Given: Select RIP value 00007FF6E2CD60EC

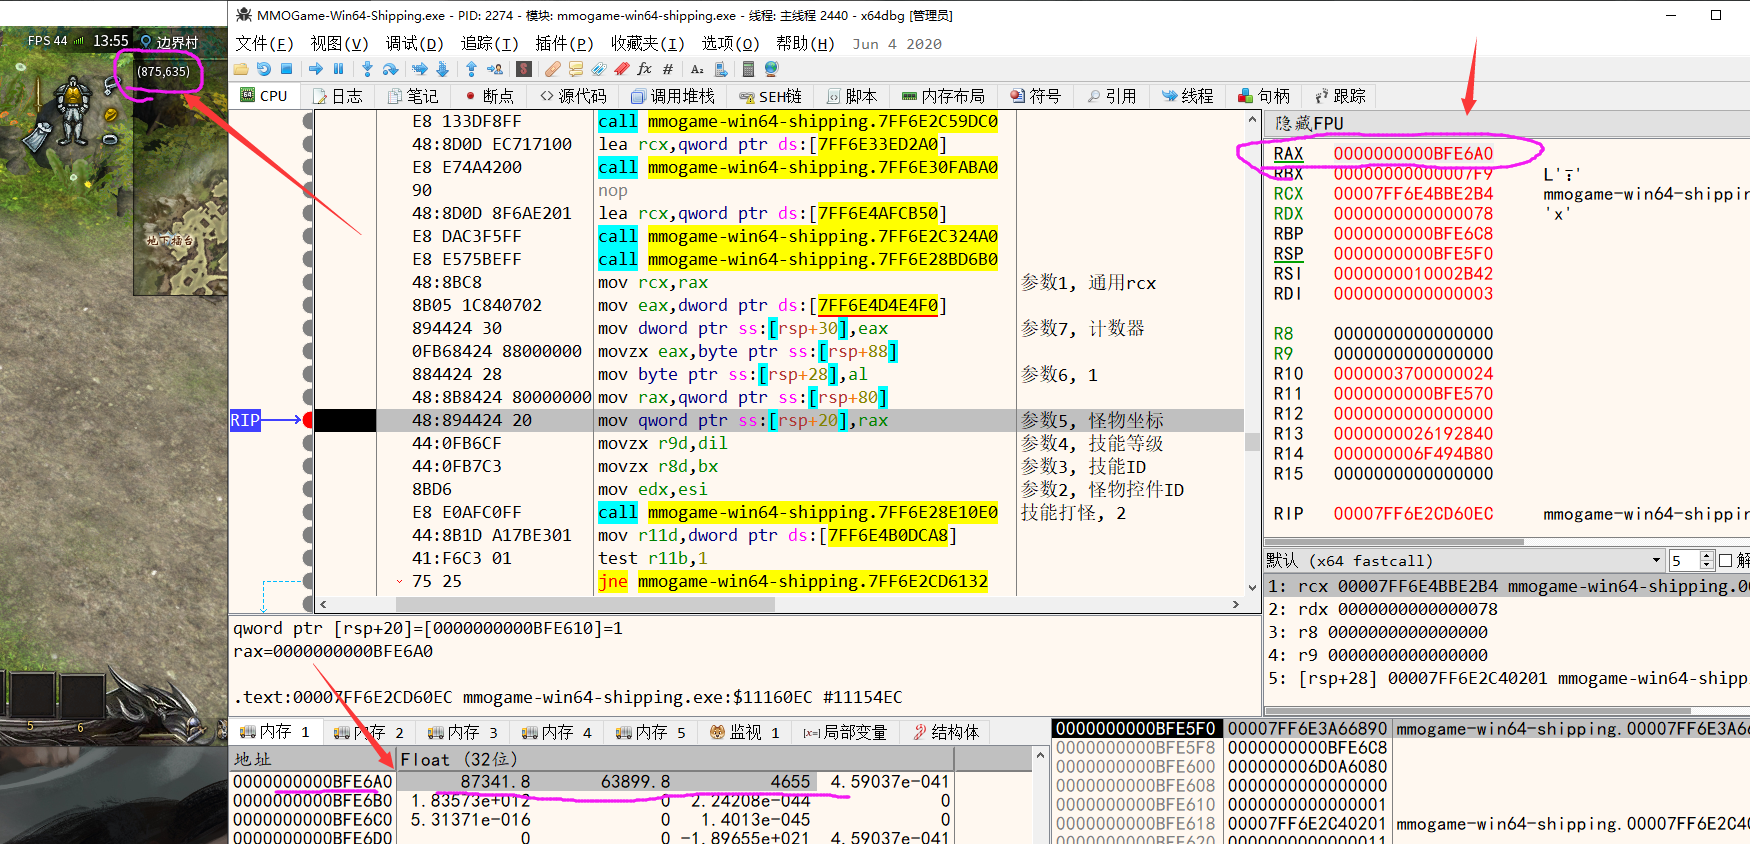Looking at the screenshot, I should [1413, 514].
